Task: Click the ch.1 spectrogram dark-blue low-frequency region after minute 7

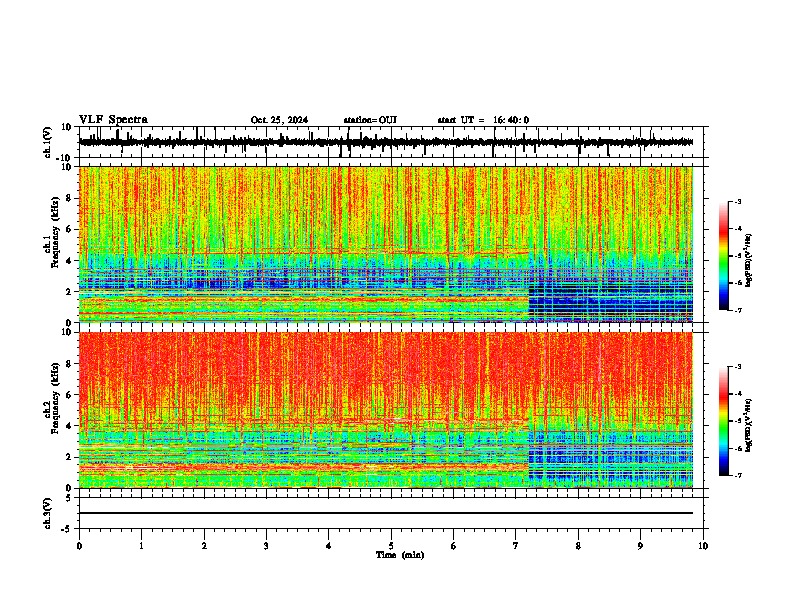Action: (x=610, y=303)
